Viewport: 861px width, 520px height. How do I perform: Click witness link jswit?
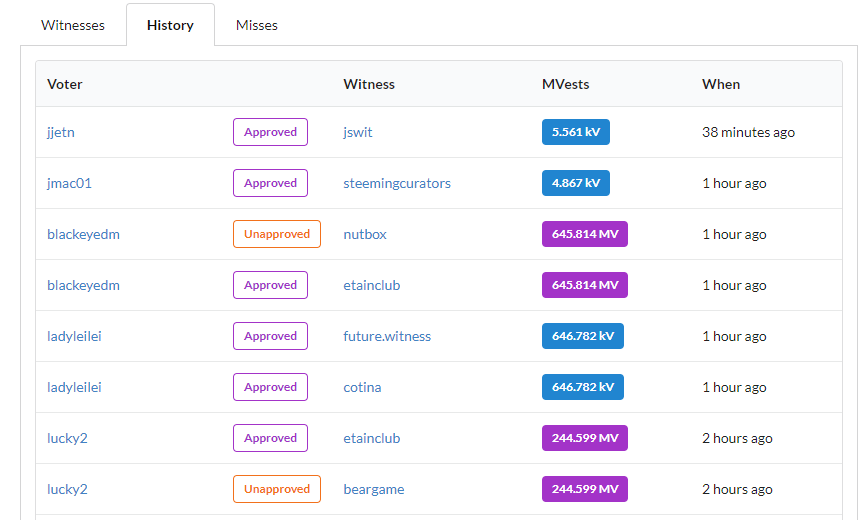pyautogui.click(x=357, y=132)
